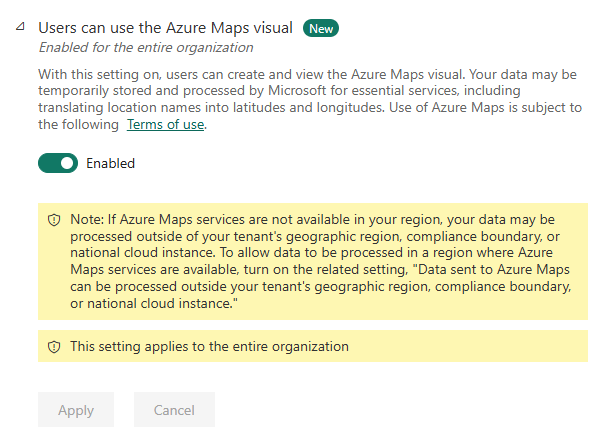Click the "Note:" word in the yellow box
605x440 pixels.
[87, 219]
